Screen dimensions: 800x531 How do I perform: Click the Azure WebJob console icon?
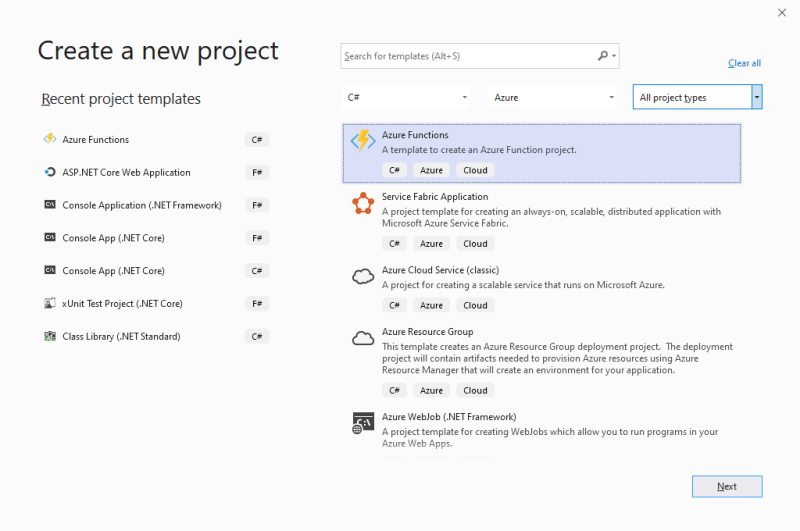click(x=363, y=423)
